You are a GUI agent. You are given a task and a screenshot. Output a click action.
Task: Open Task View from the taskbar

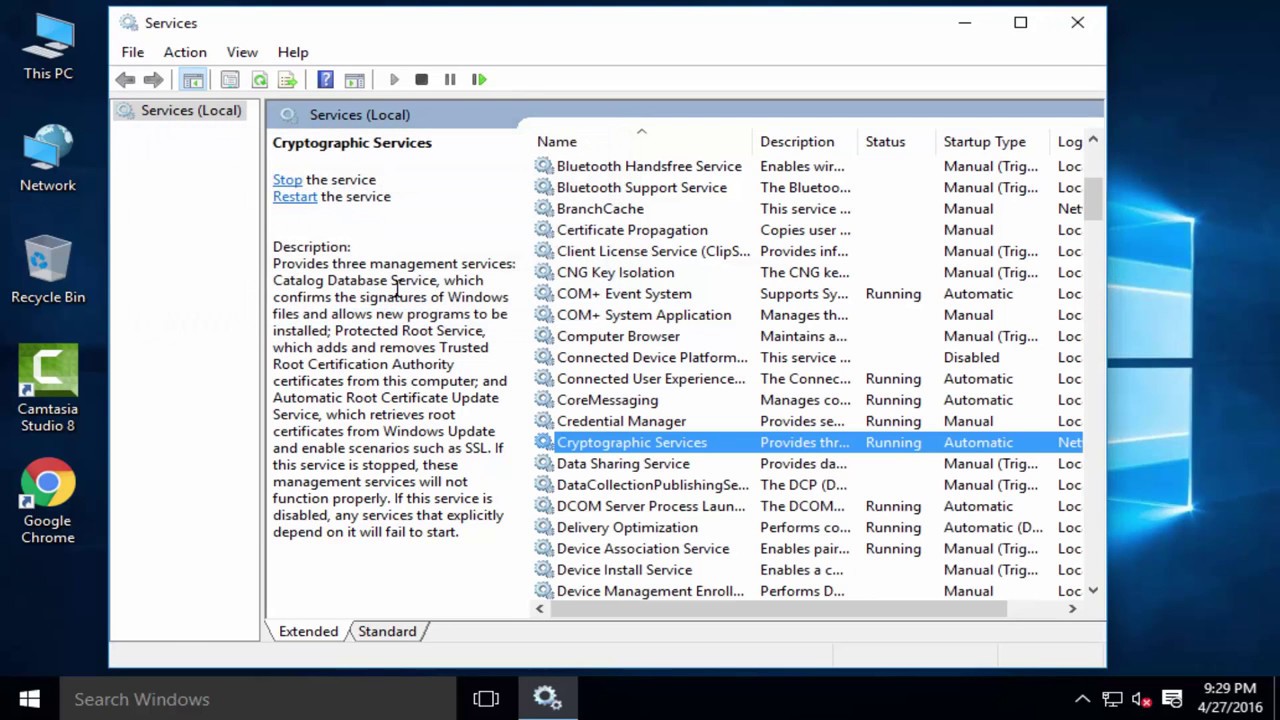pyautogui.click(x=486, y=699)
